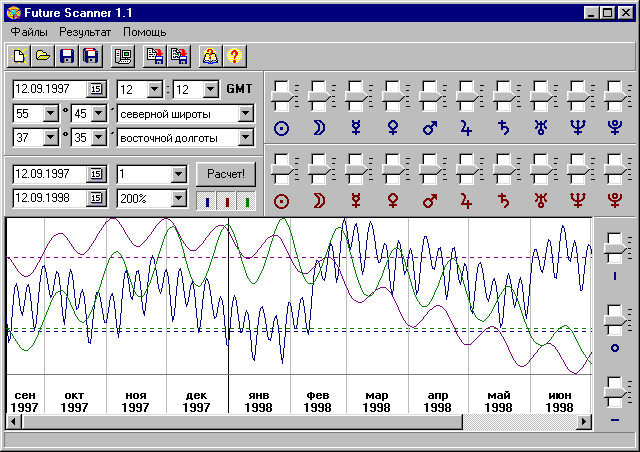This screenshot has width=640, height=452.
Task: Open calendar picker beside 12.09.1998 date
Action: (x=96, y=198)
